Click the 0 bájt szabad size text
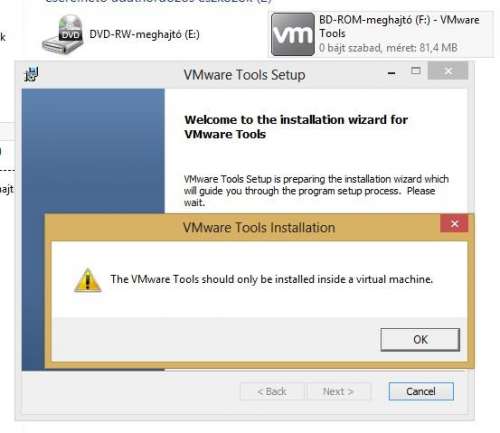The width and height of the screenshot is (500, 433). tap(388, 48)
